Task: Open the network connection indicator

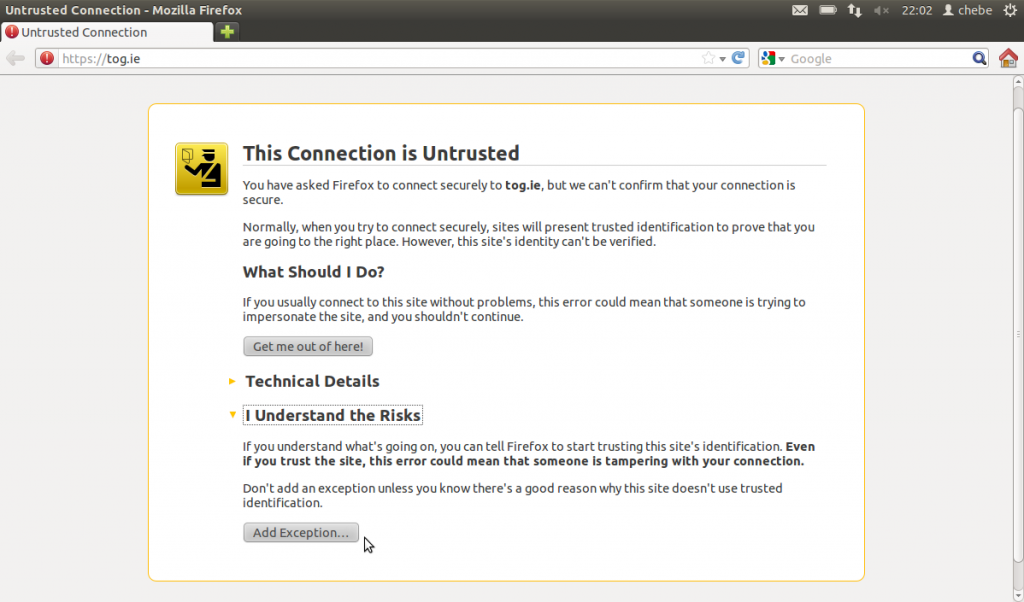Action: (854, 10)
